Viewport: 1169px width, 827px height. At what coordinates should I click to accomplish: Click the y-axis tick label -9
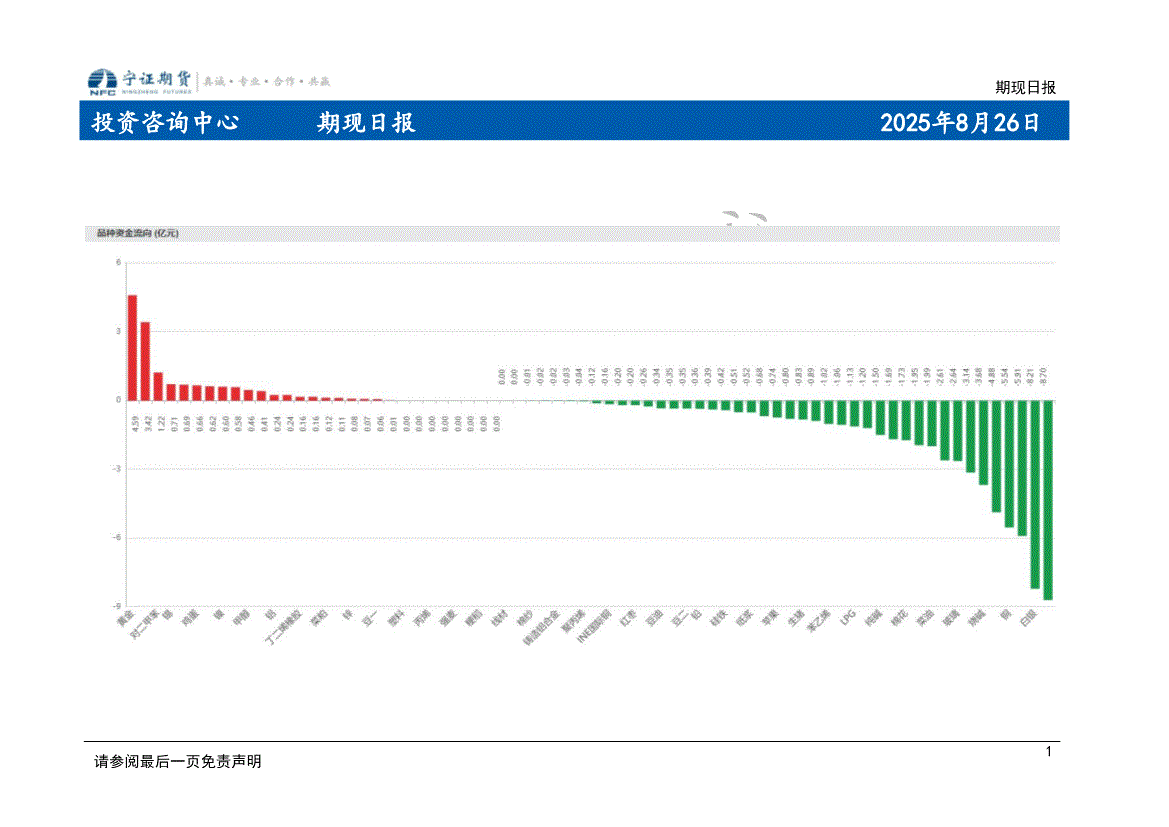[x=117, y=606]
